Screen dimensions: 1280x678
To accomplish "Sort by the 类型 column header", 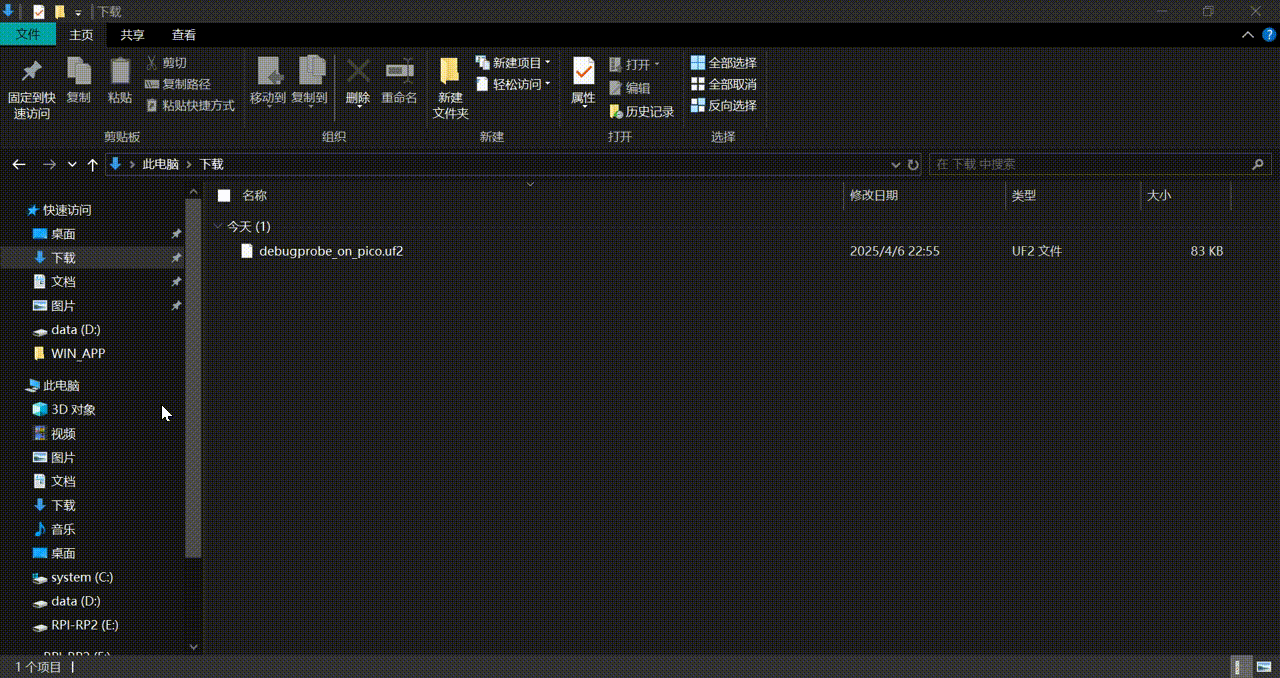I will 1023,196.
